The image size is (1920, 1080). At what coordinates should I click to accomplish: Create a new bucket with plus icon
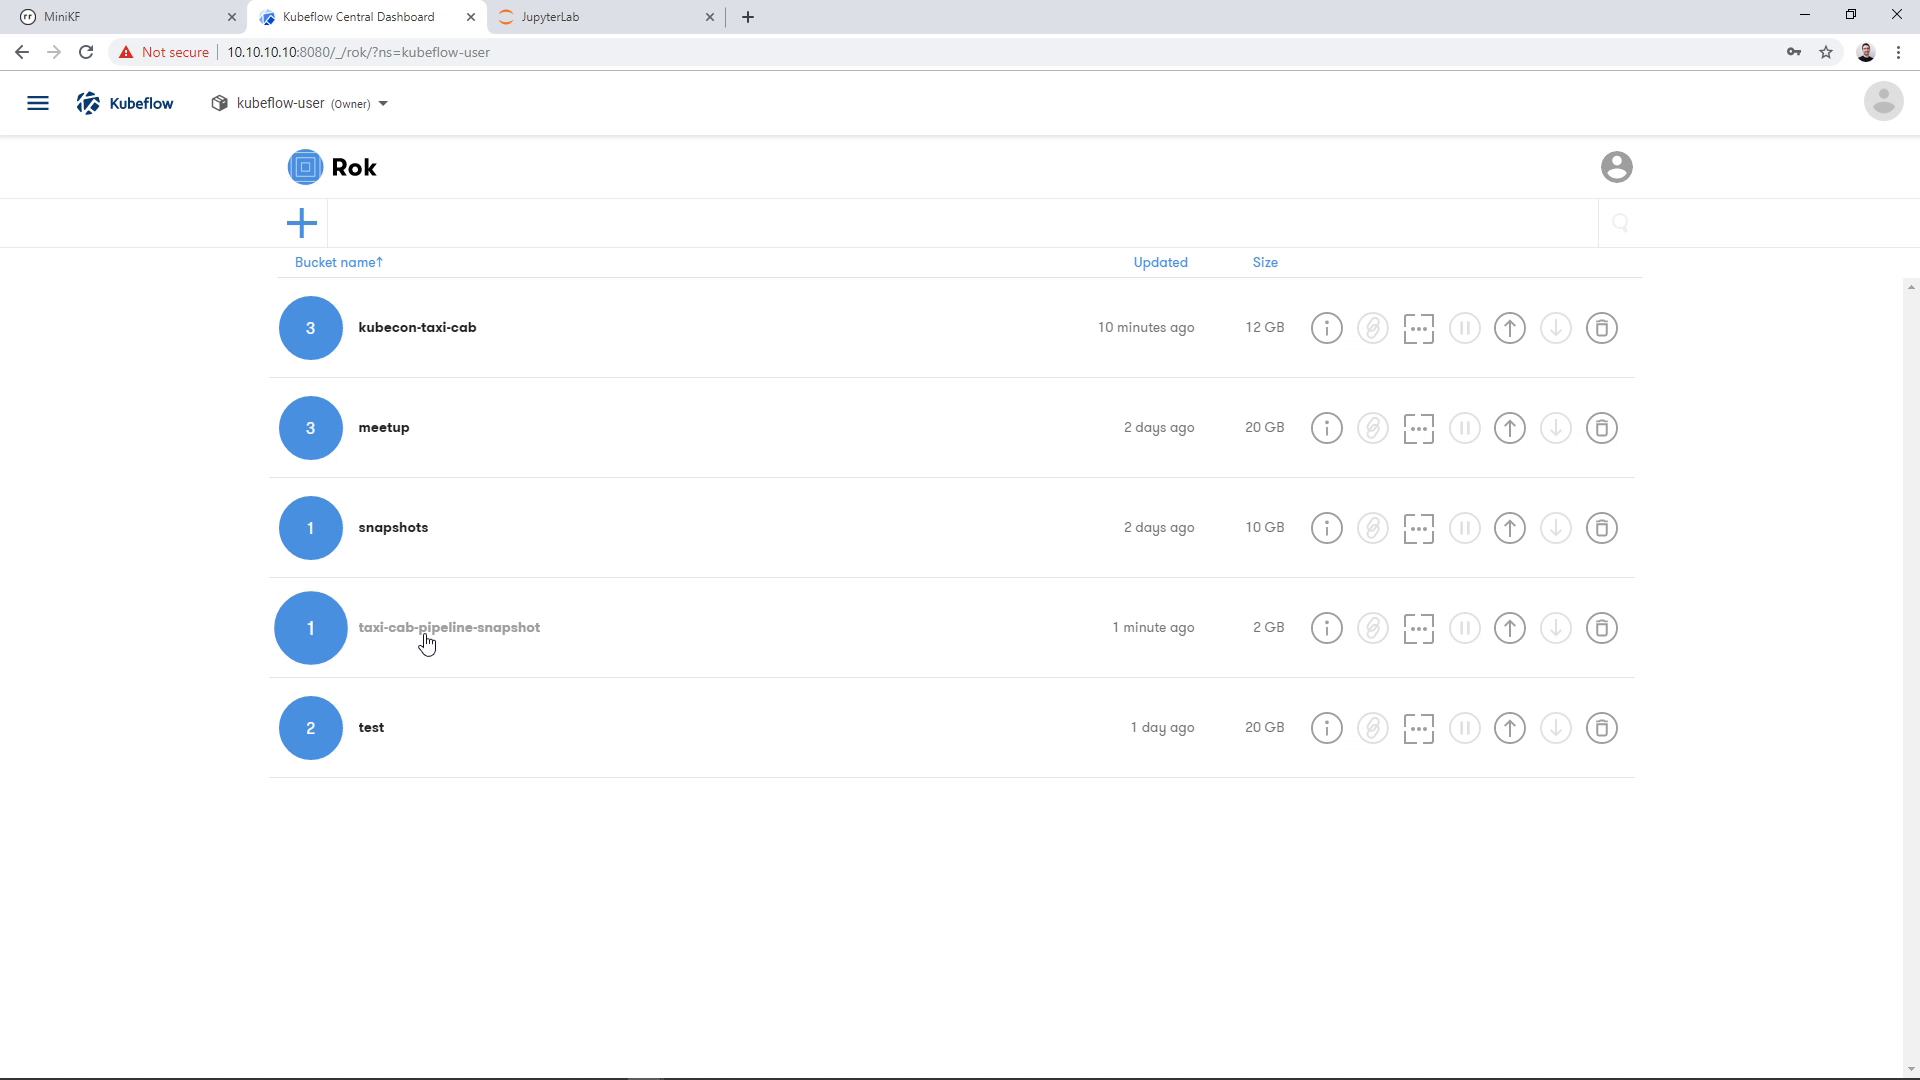[x=301, y=223]
